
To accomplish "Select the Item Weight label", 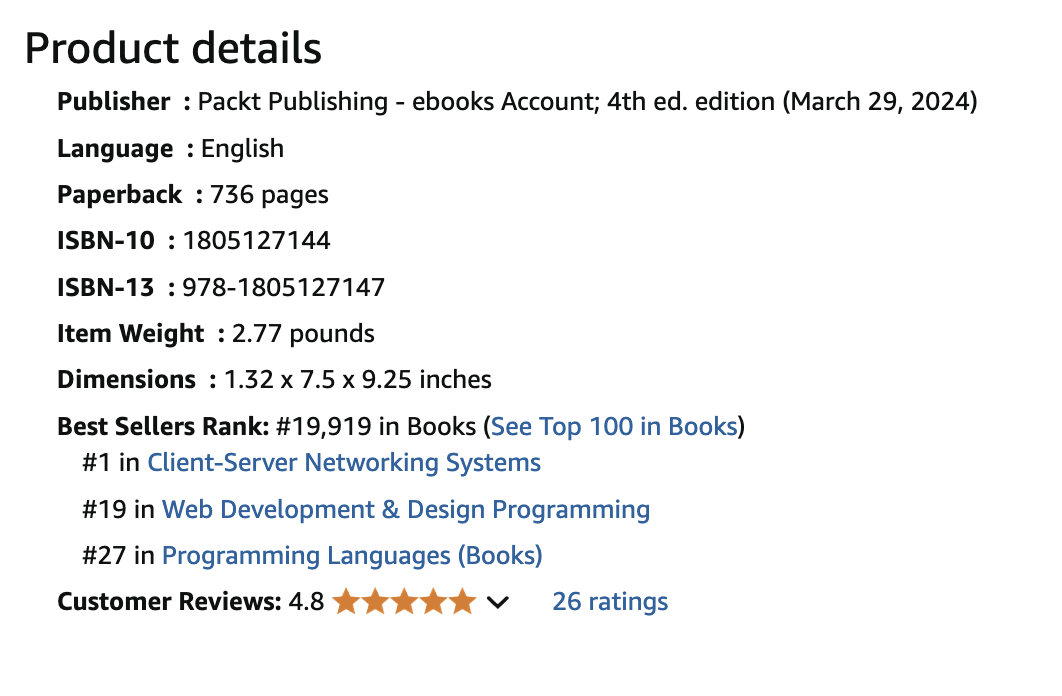I will pyautogui.click(x=130, y=334).
